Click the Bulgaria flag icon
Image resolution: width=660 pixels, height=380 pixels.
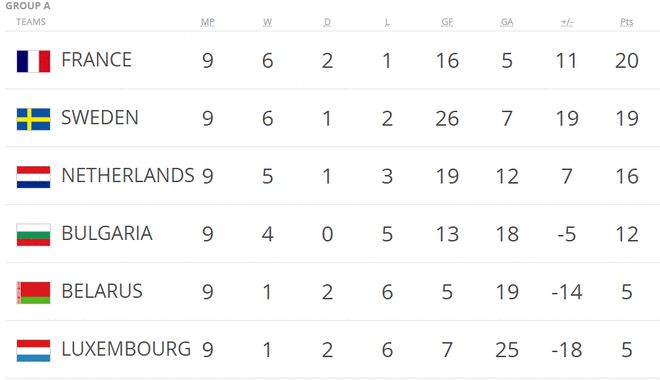(x=33, y=235)
